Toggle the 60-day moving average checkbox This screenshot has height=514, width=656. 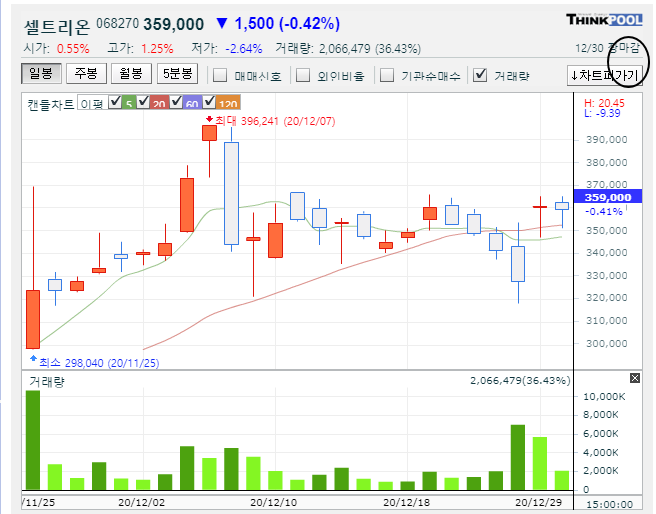tap(176, 102)
